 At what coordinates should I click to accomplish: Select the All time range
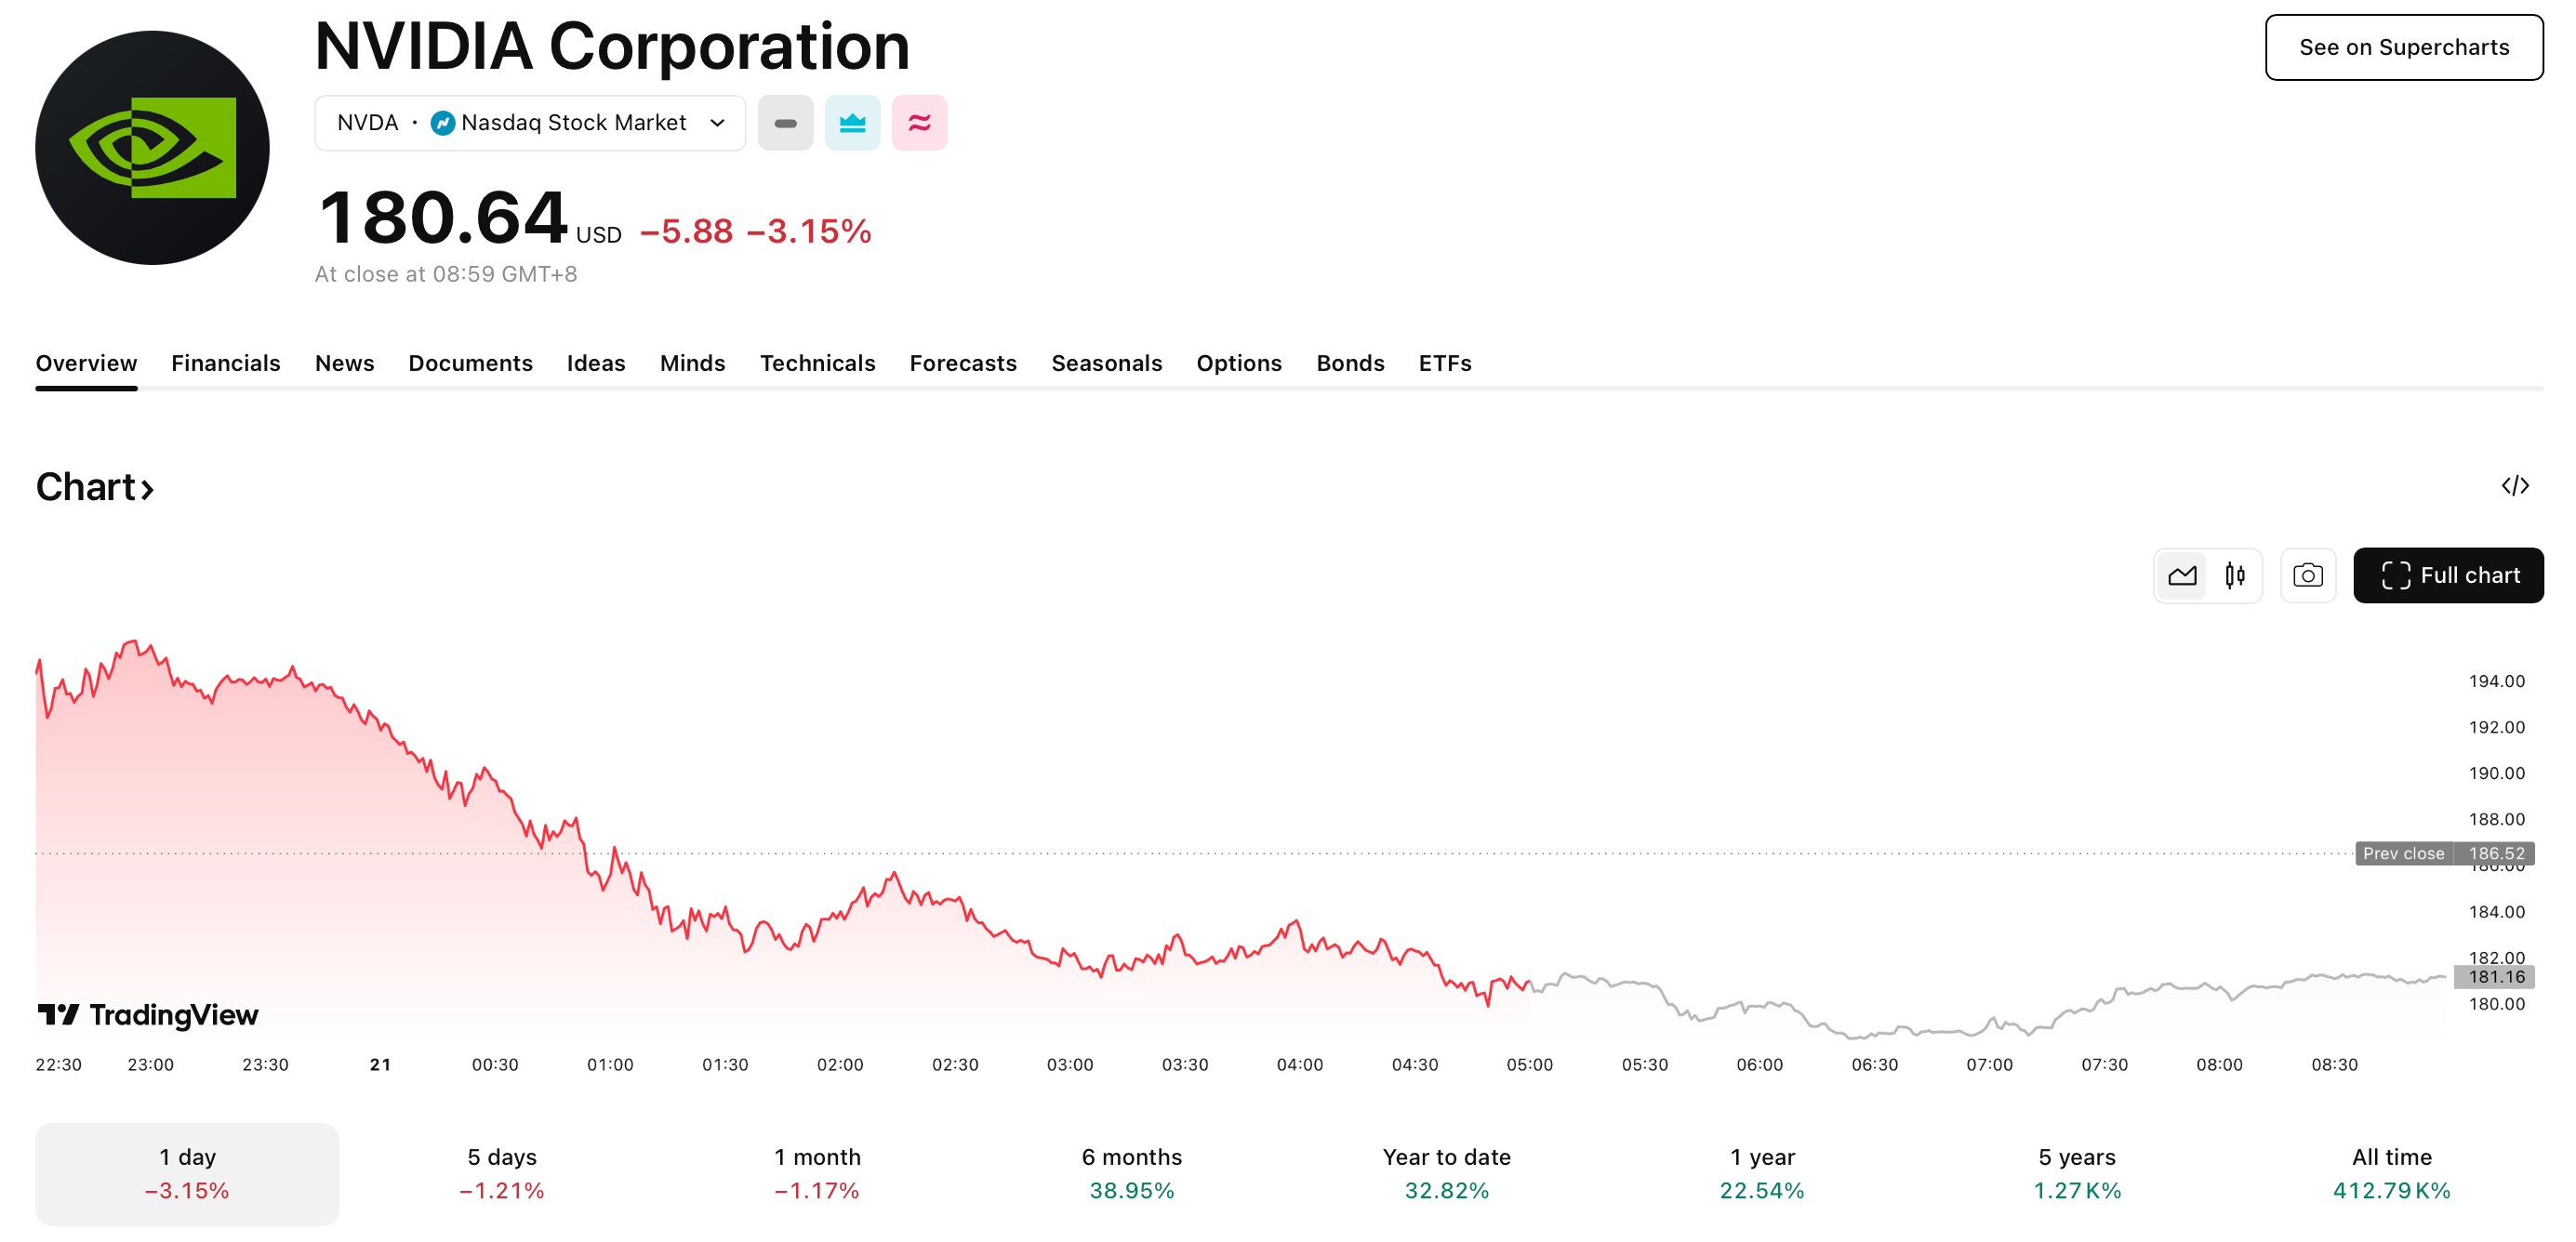click(x=2392, y=1173)
